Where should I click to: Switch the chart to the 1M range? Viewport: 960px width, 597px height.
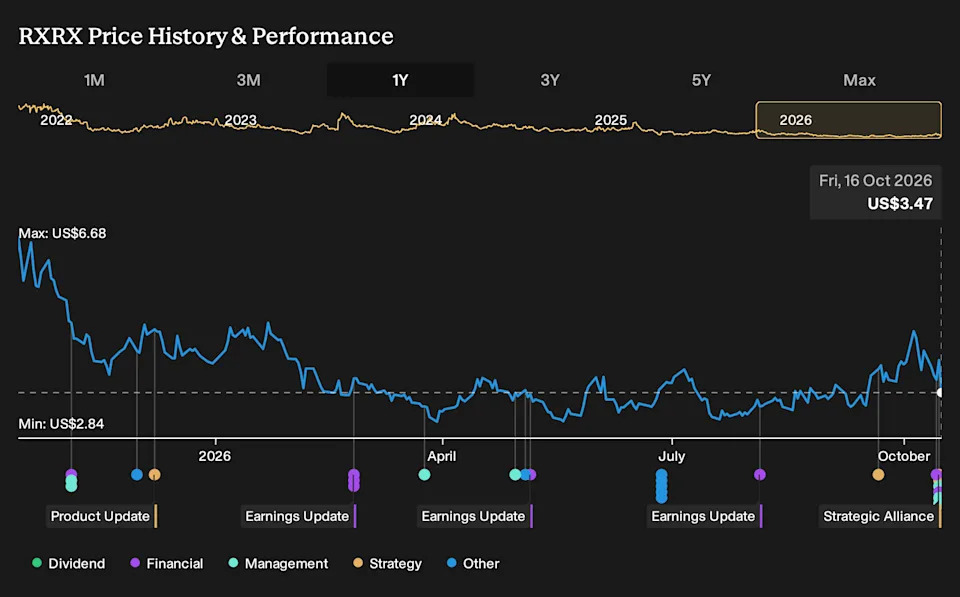94,80
